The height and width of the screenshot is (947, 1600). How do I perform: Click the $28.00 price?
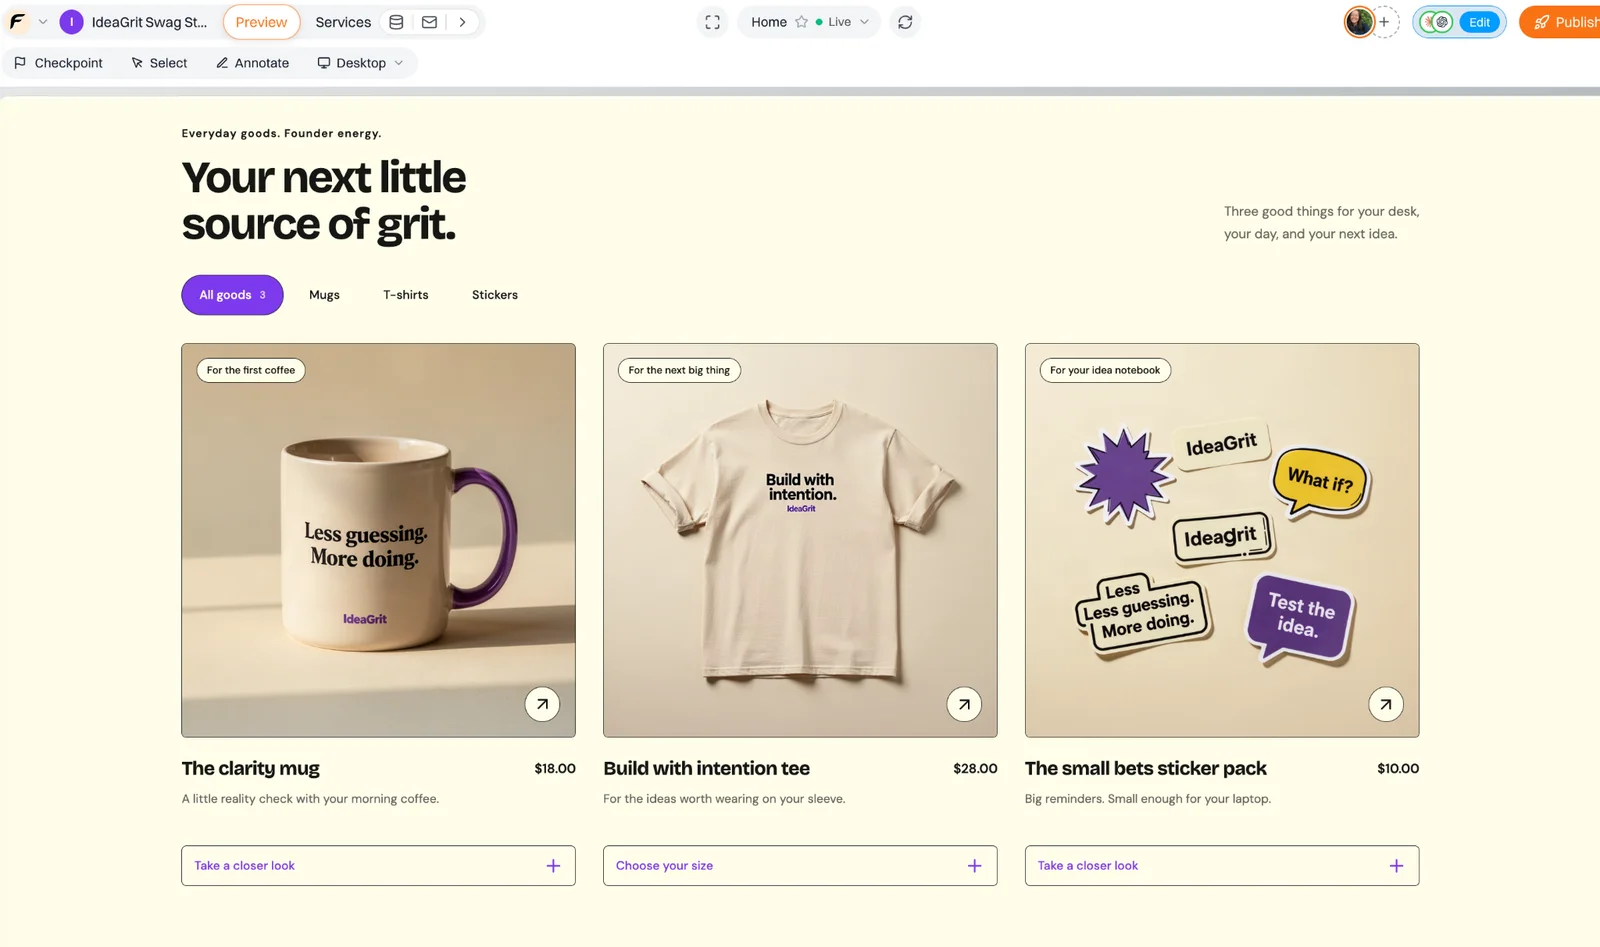975,768
